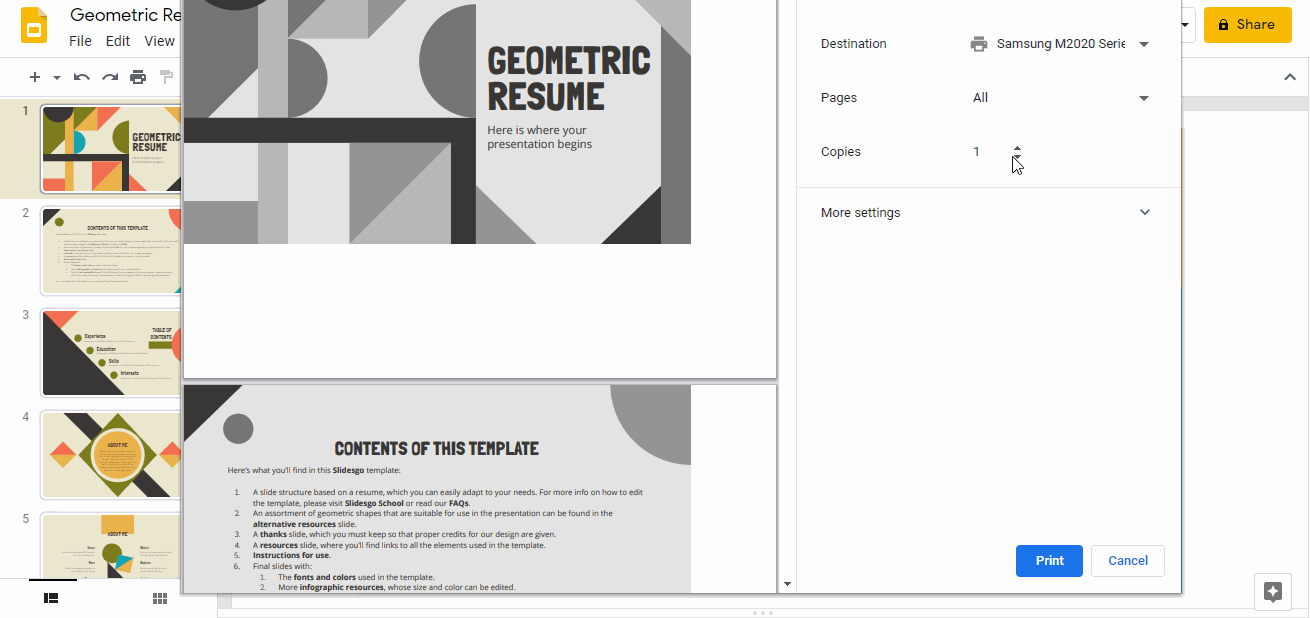Expand More settings

click(x=1144, y=212)
